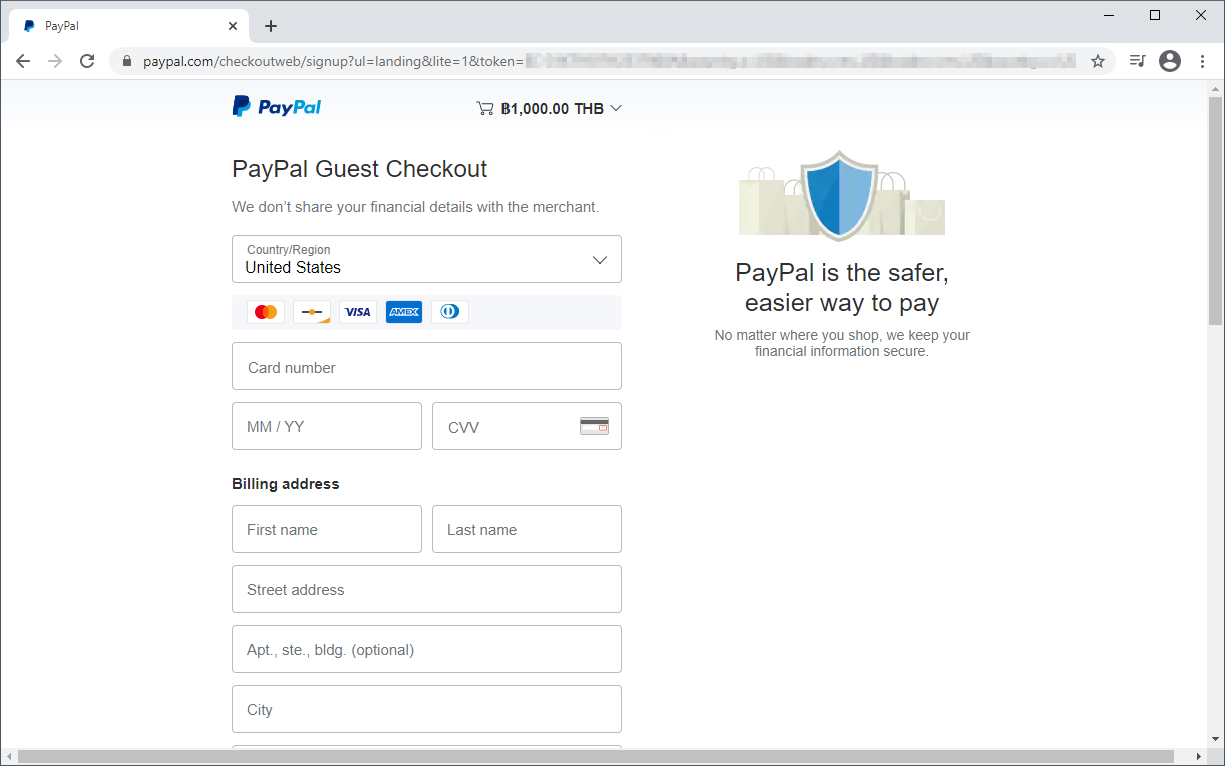Click the 'PayPal Guest Checkout' heading
The image size is (1225, 766).
360,168
